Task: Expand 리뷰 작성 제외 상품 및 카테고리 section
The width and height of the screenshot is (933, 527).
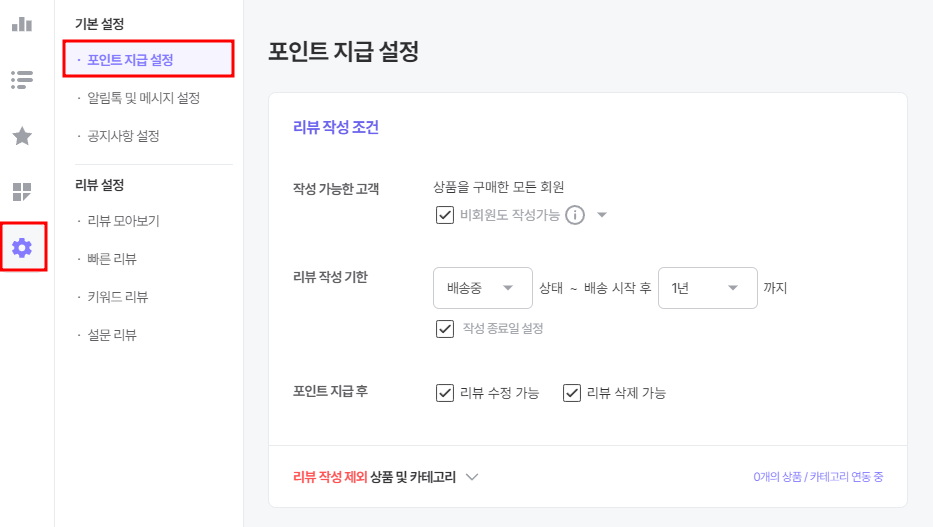Action: click(472, 477)
